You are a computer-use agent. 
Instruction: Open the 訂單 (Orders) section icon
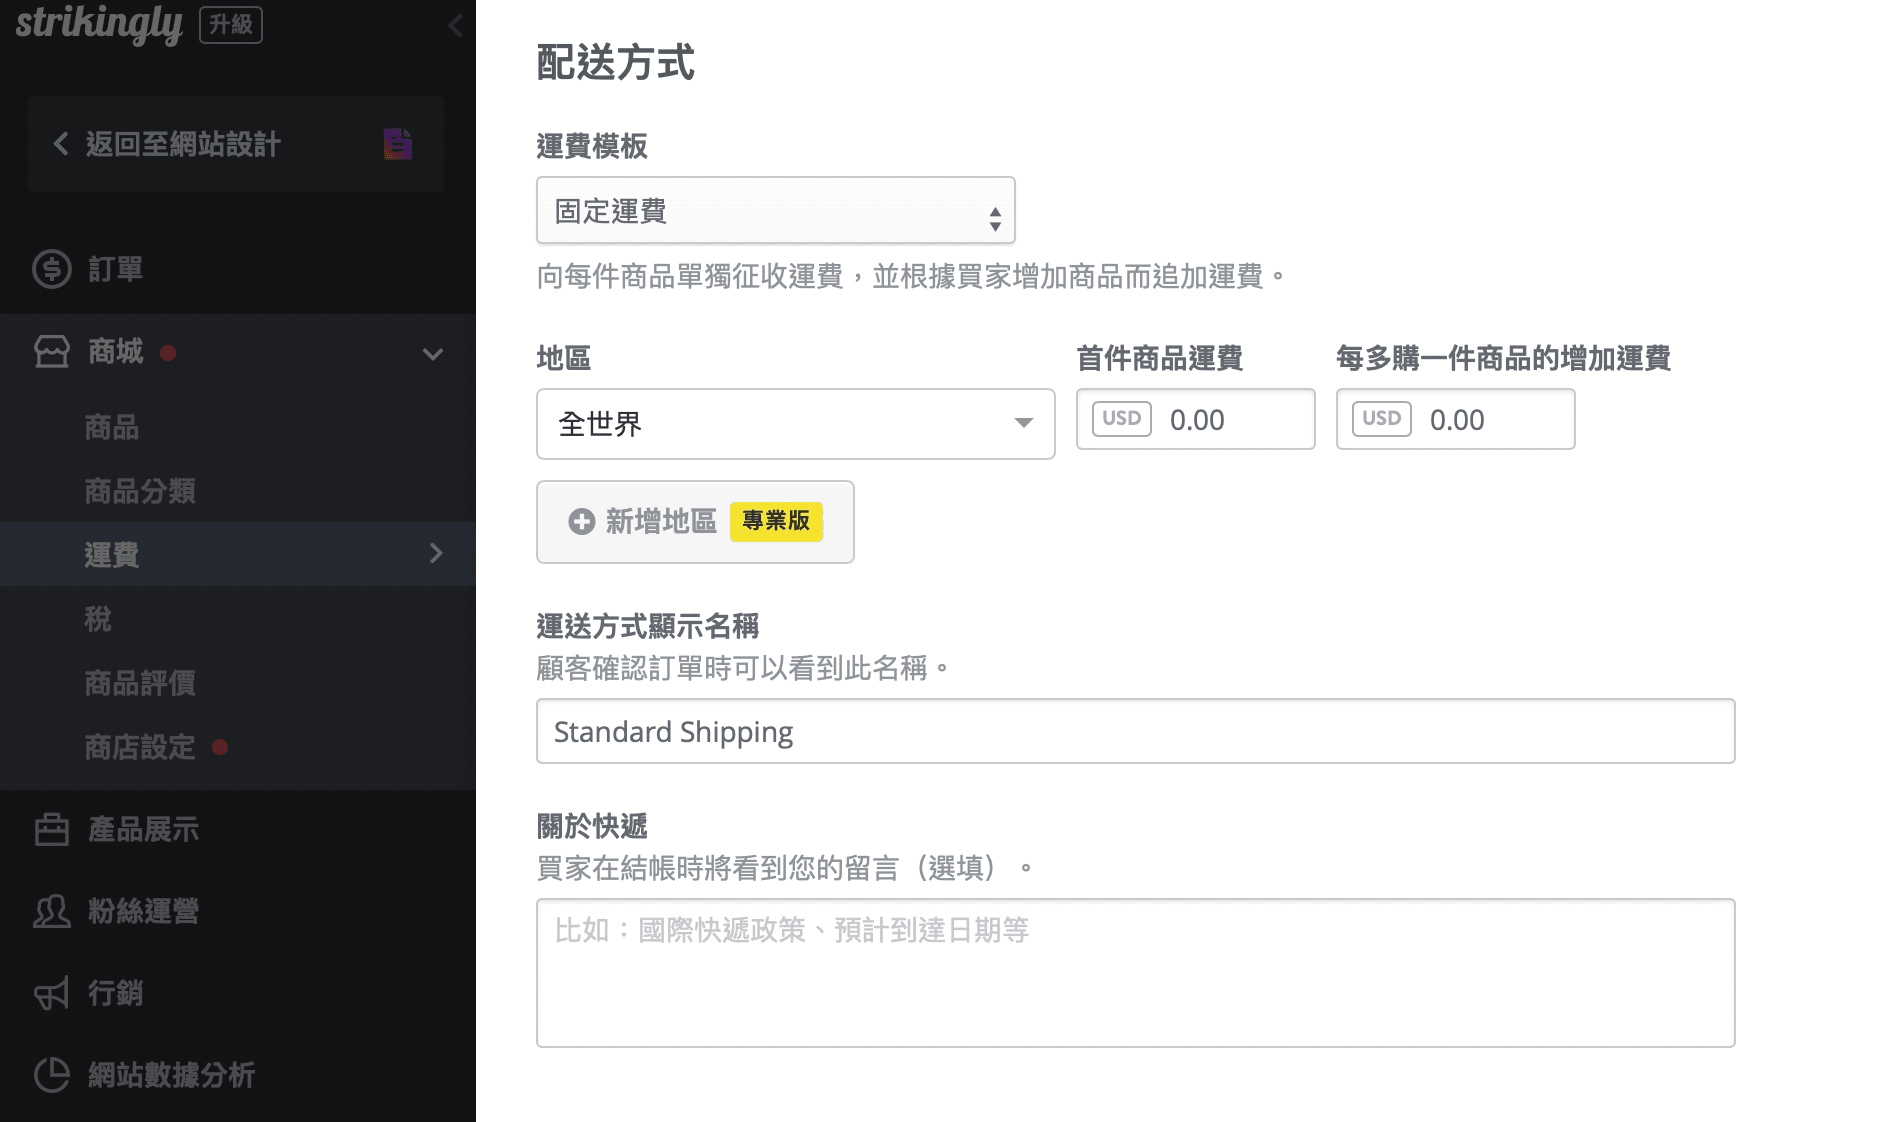click(51, 269)
